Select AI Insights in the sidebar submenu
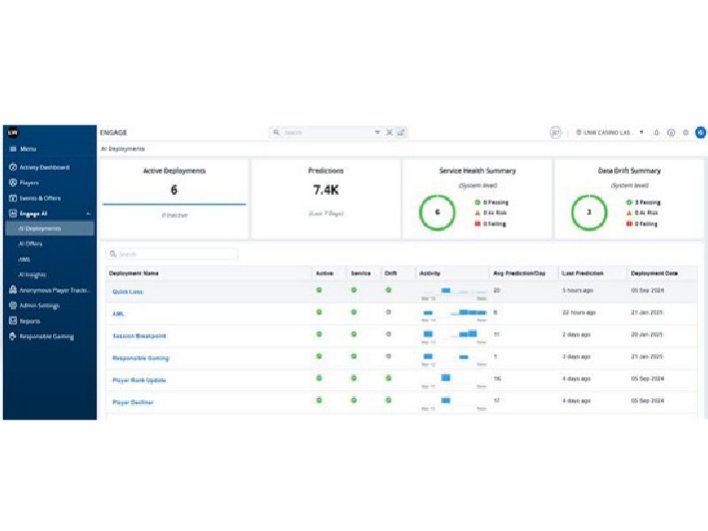 pos(33,274)
